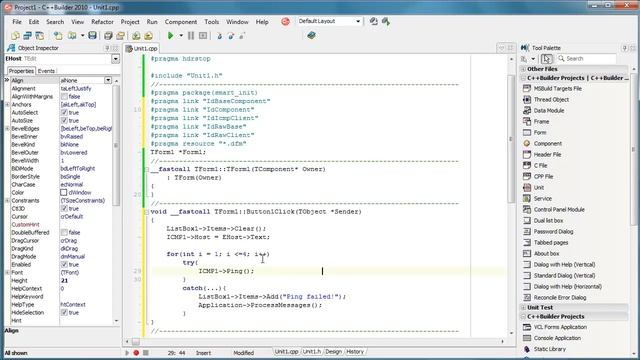Expand the BevelEdges property
The width and height of the screenshot is (640, 360).
[7, 129]
